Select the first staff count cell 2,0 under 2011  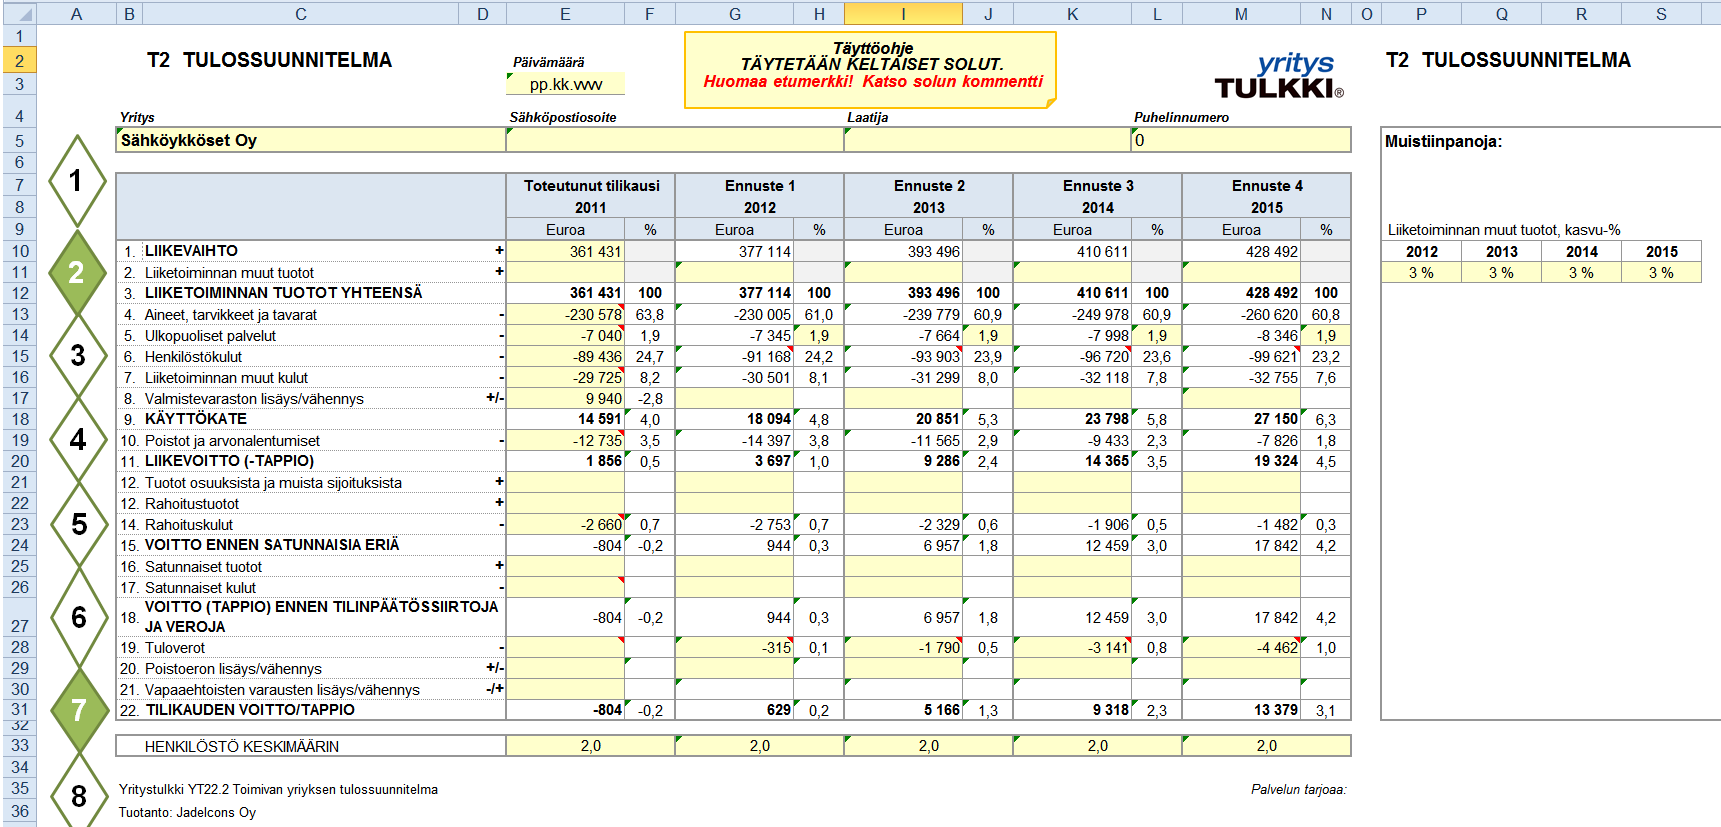click(x=590, y=746)
